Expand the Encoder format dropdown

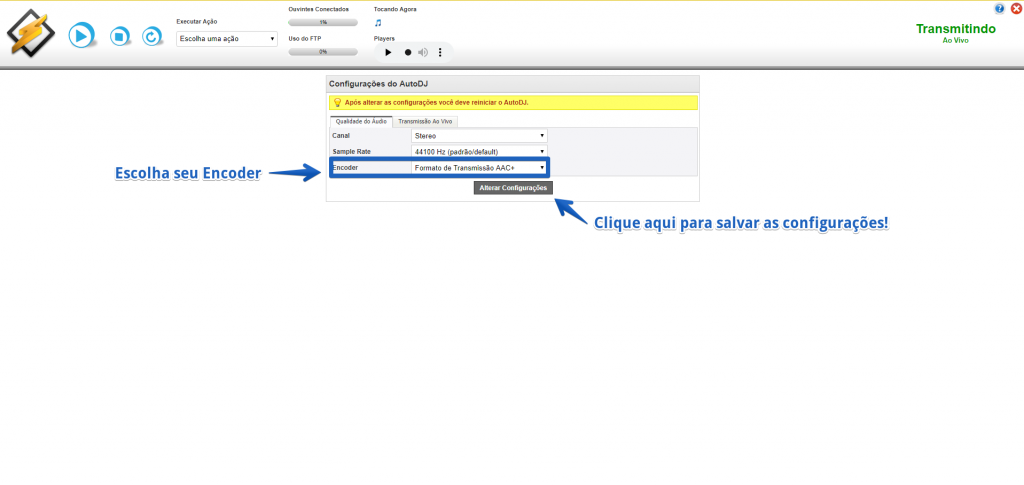[x=480, y=167]
